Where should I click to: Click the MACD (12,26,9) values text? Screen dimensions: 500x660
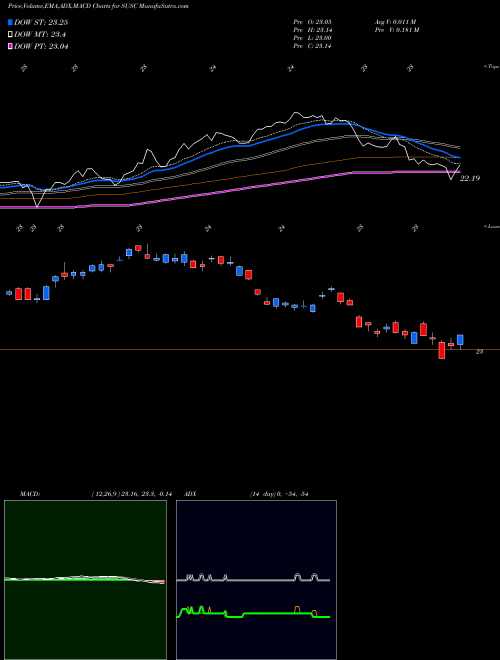(x=131, y=494)
